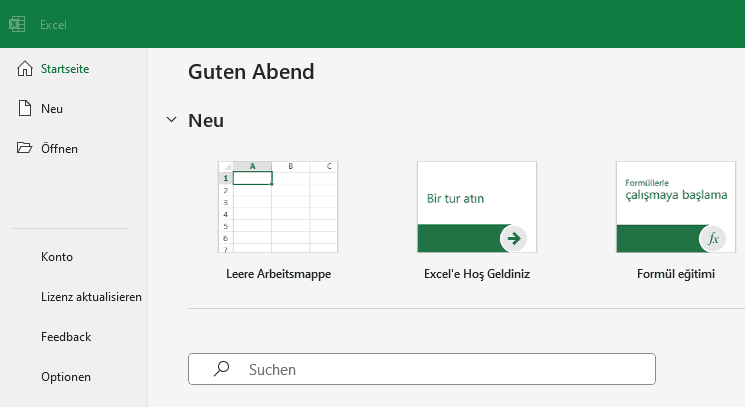Image resolution: width=745 pixels, height=407 pixels.
Task: Click the magnifying glass search icon
Action: point(222,369)
